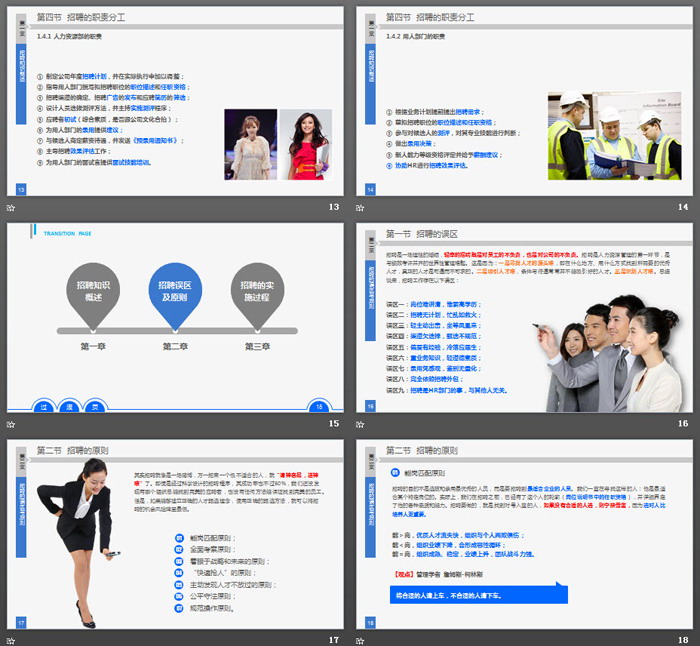Click the slide number label 18
700x646 pixels.
click(x=683, y=640)
